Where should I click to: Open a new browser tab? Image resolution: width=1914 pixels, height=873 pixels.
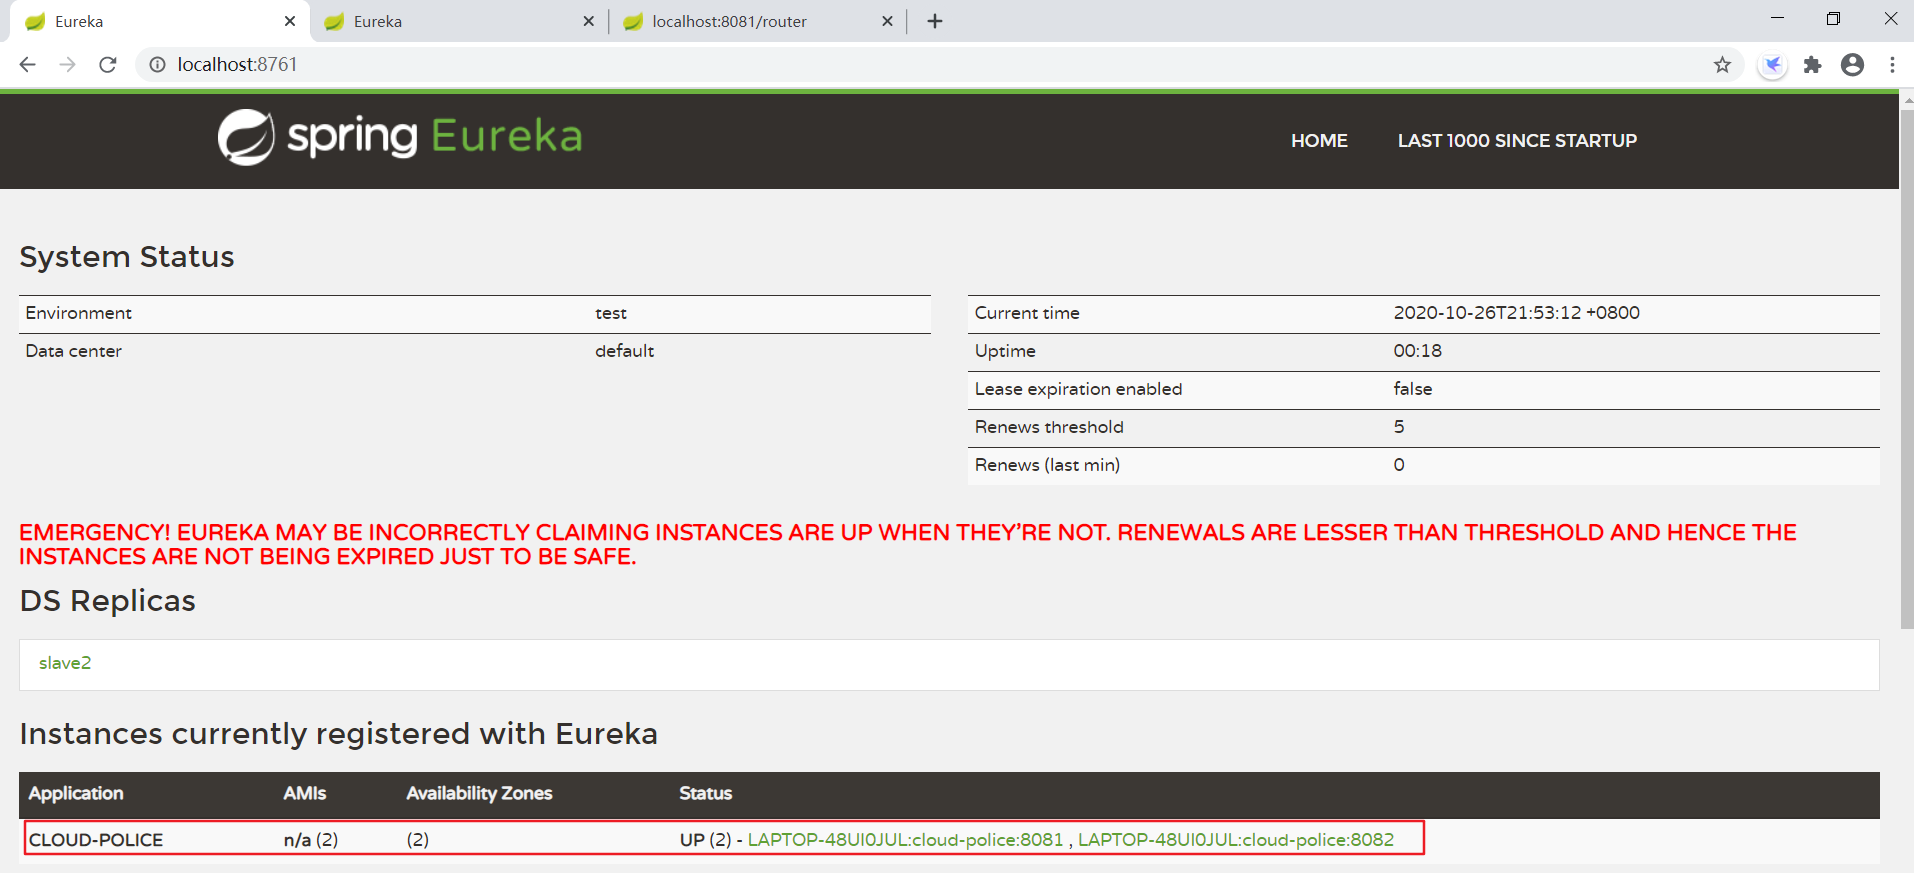[935, 21]
